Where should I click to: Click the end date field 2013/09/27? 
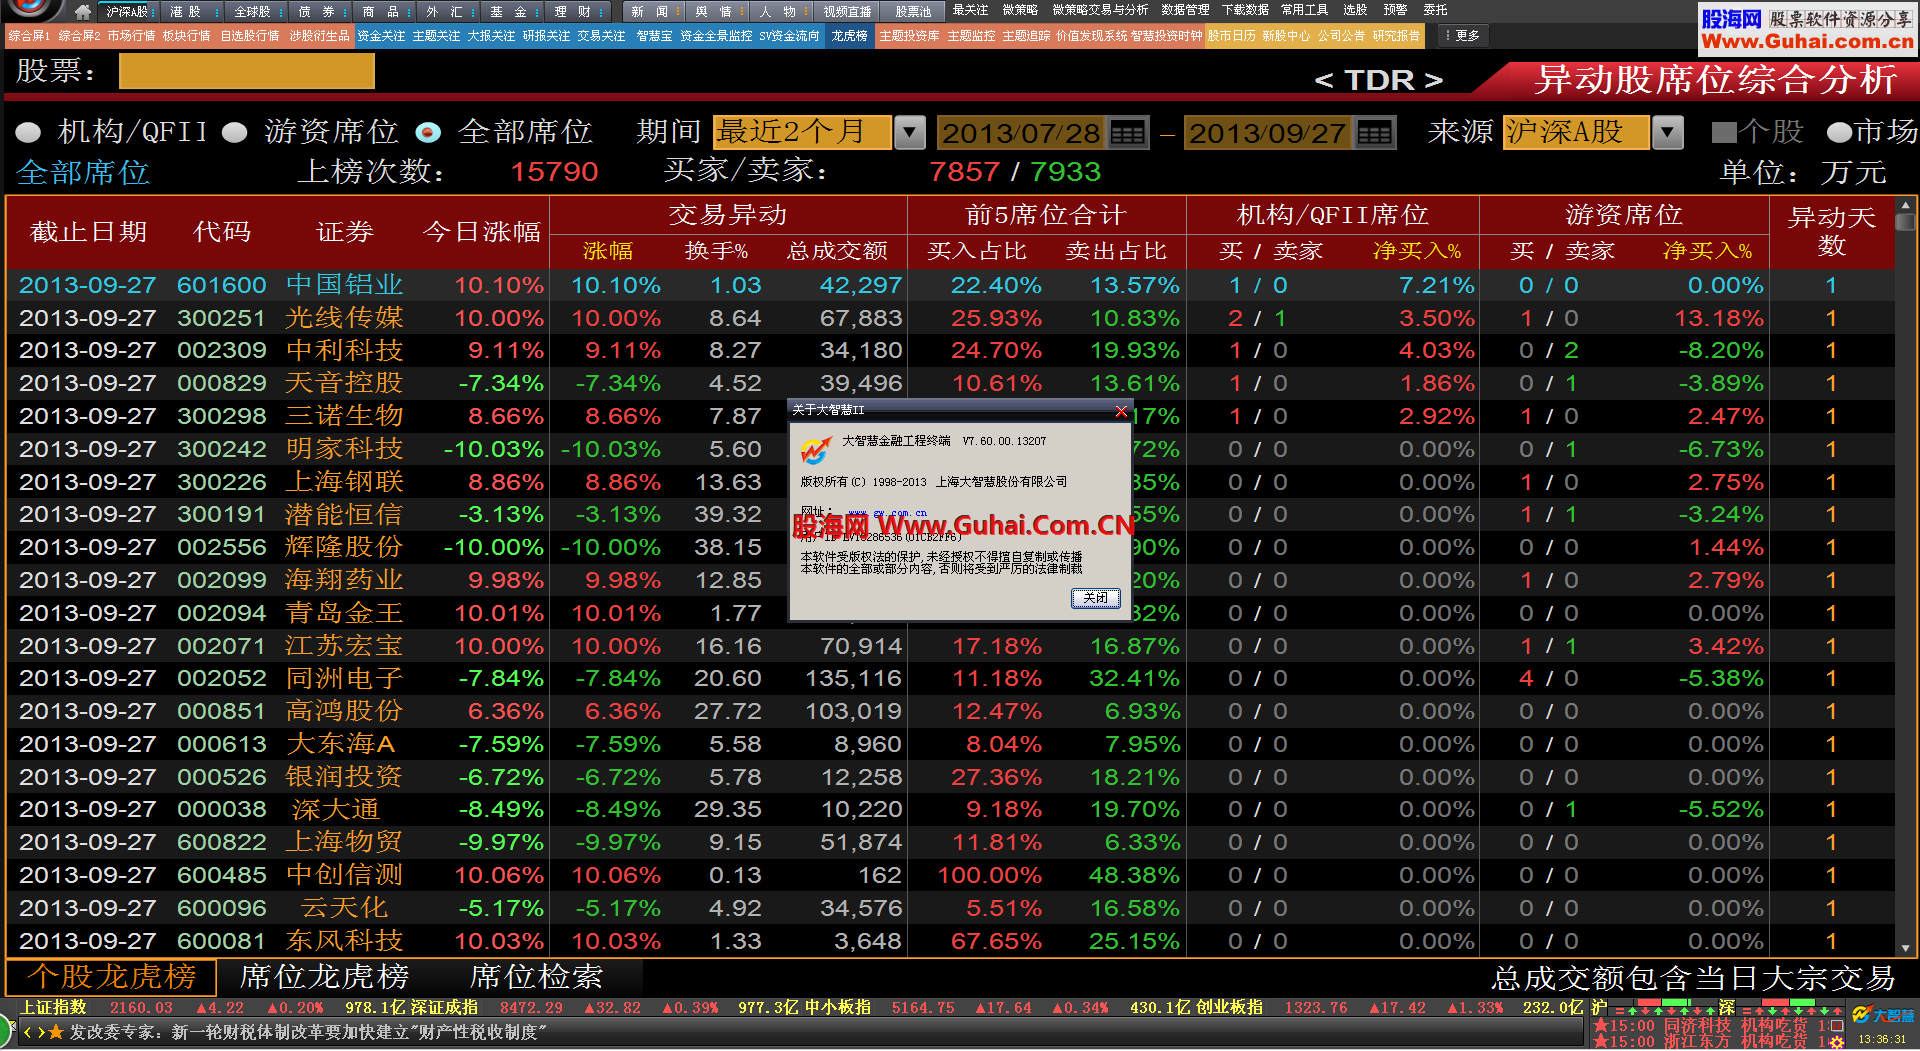(1268, 133)
